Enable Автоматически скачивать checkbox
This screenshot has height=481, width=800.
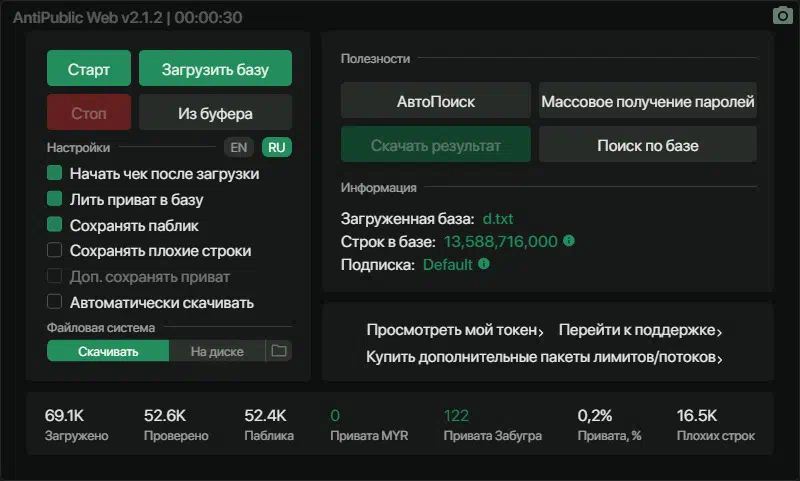(55, 301)
